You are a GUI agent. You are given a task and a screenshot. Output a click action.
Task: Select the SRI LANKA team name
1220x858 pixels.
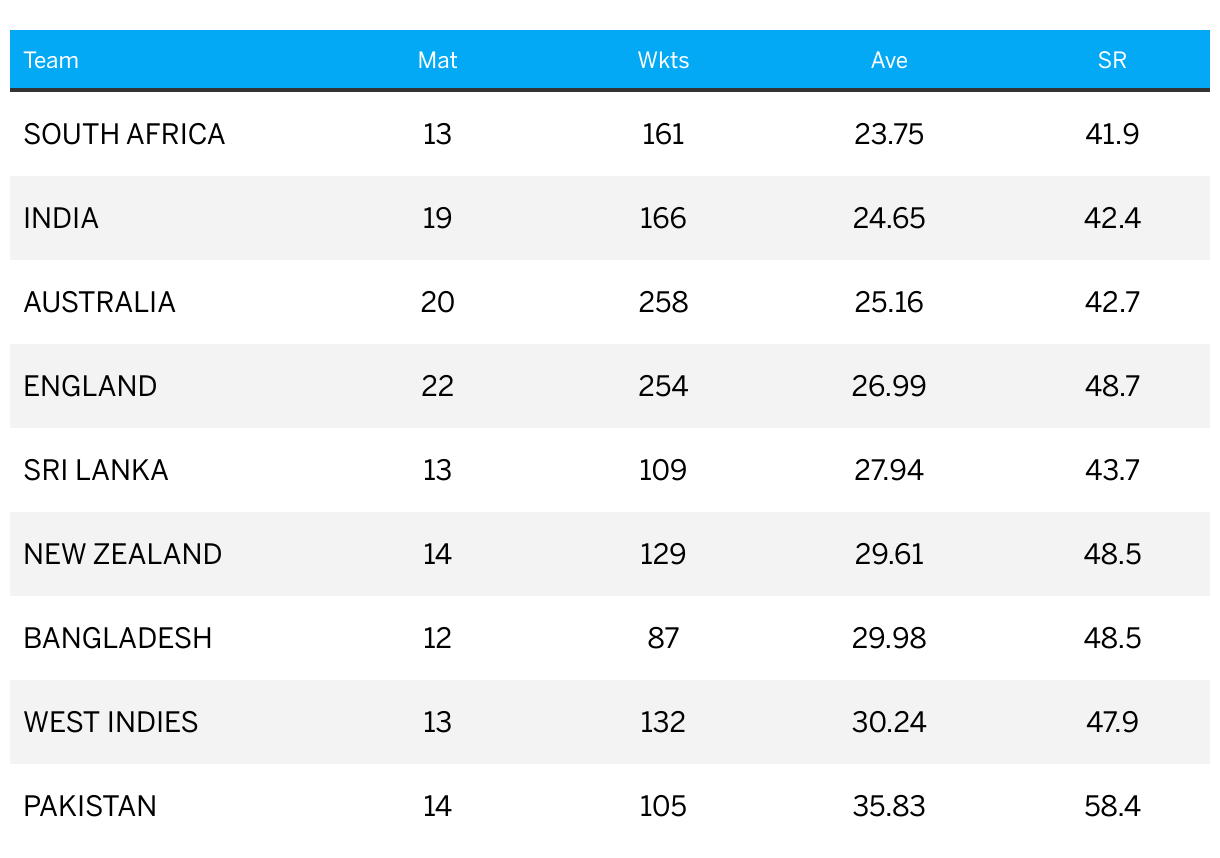pos(96,470)
